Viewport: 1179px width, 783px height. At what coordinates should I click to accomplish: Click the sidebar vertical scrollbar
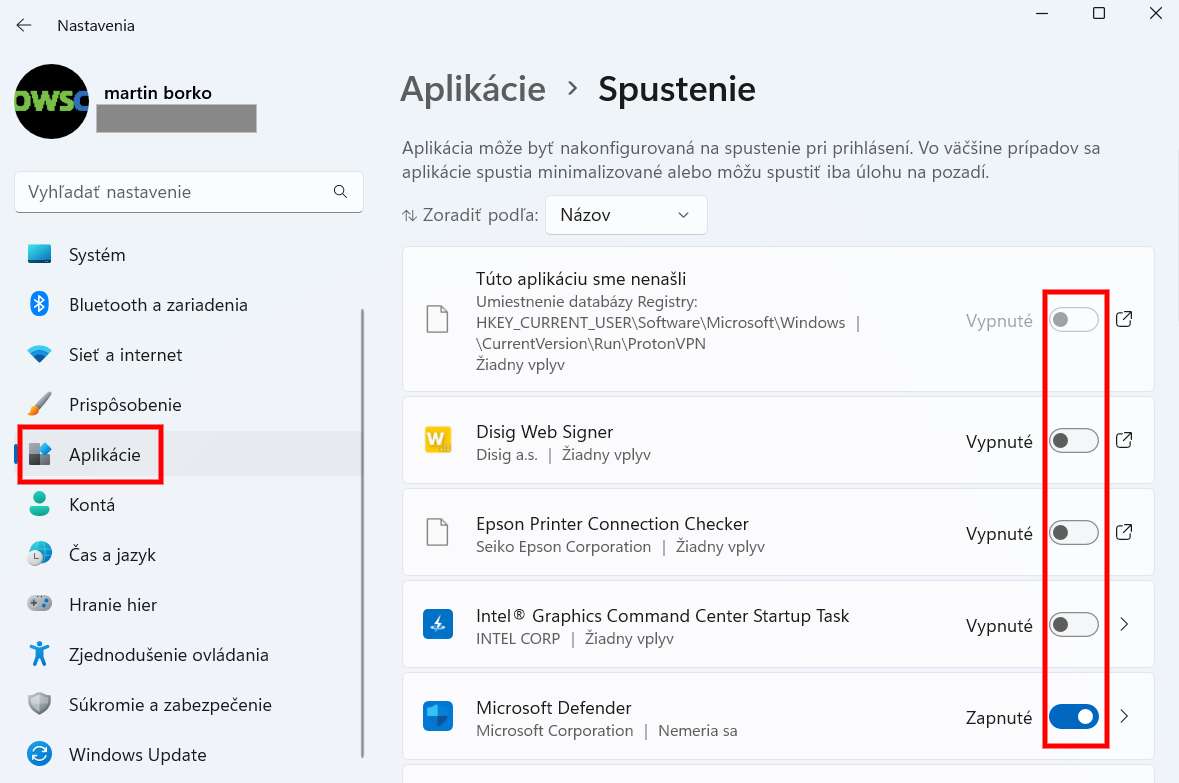point(362,533)
